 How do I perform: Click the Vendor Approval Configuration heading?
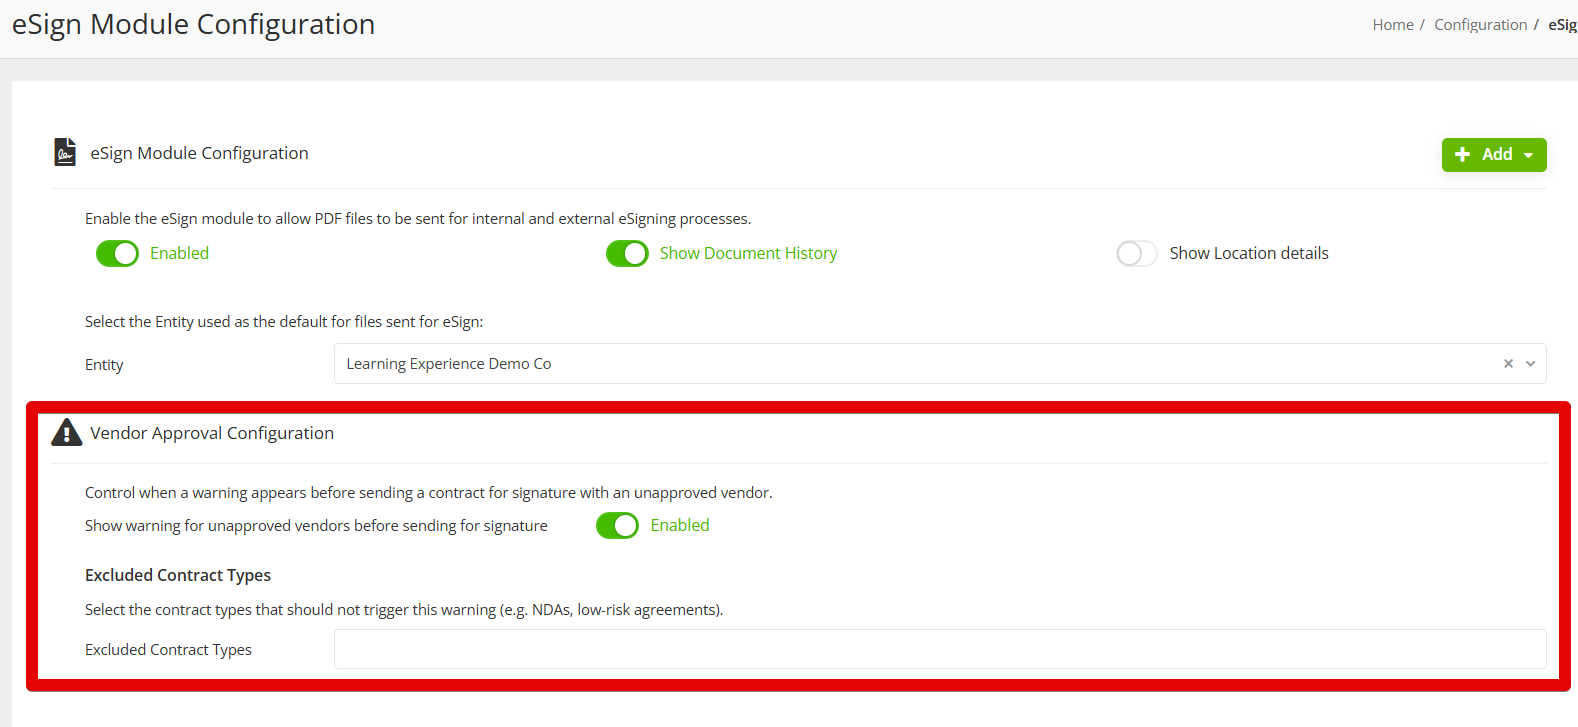pyautogui.click(x=212, y=433)
